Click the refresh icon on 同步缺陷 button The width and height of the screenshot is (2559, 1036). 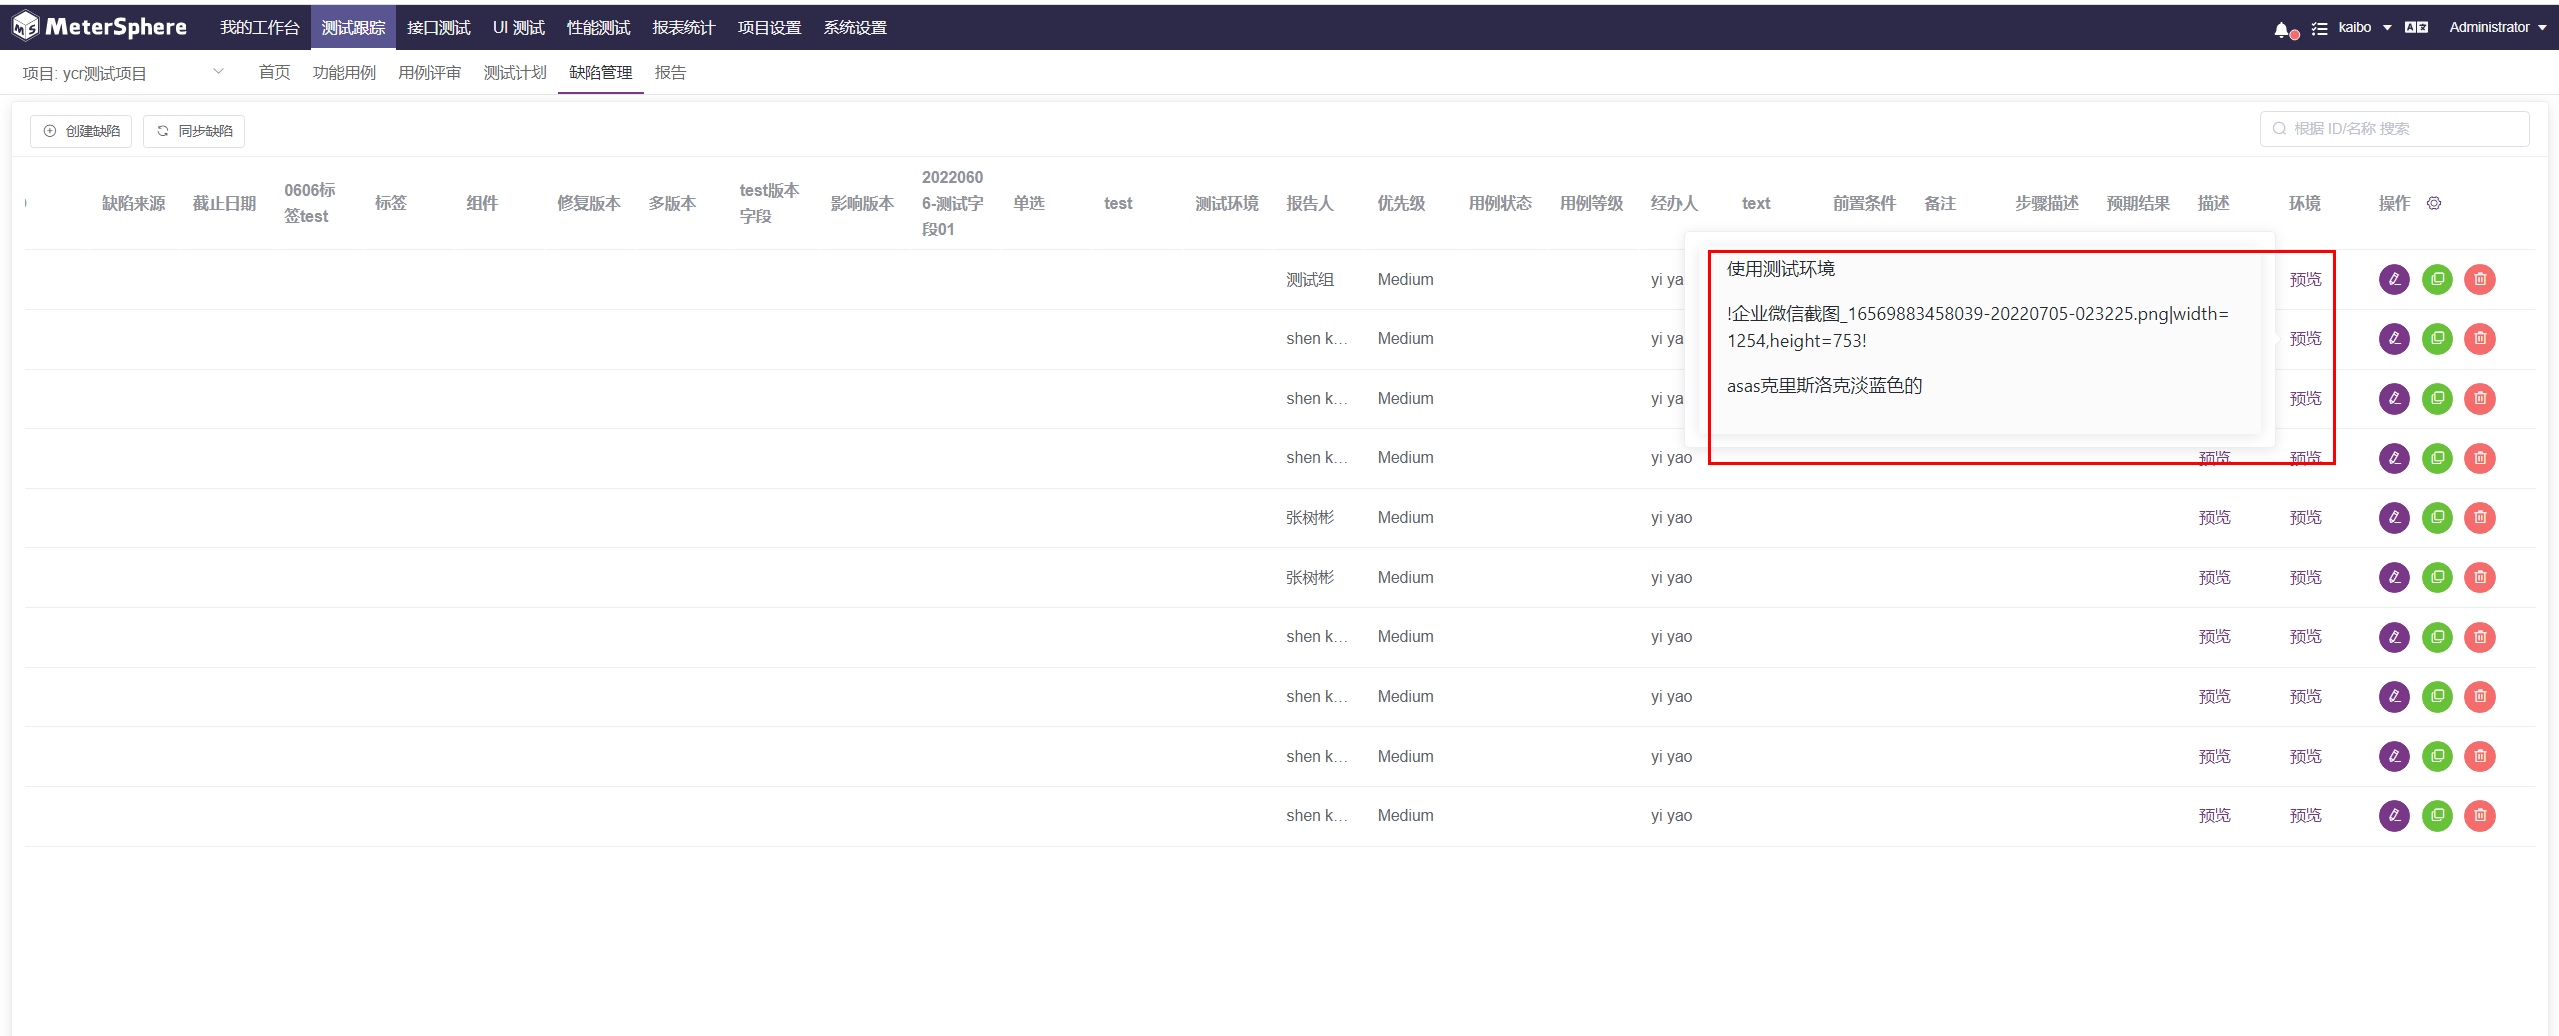click(163, 130)
